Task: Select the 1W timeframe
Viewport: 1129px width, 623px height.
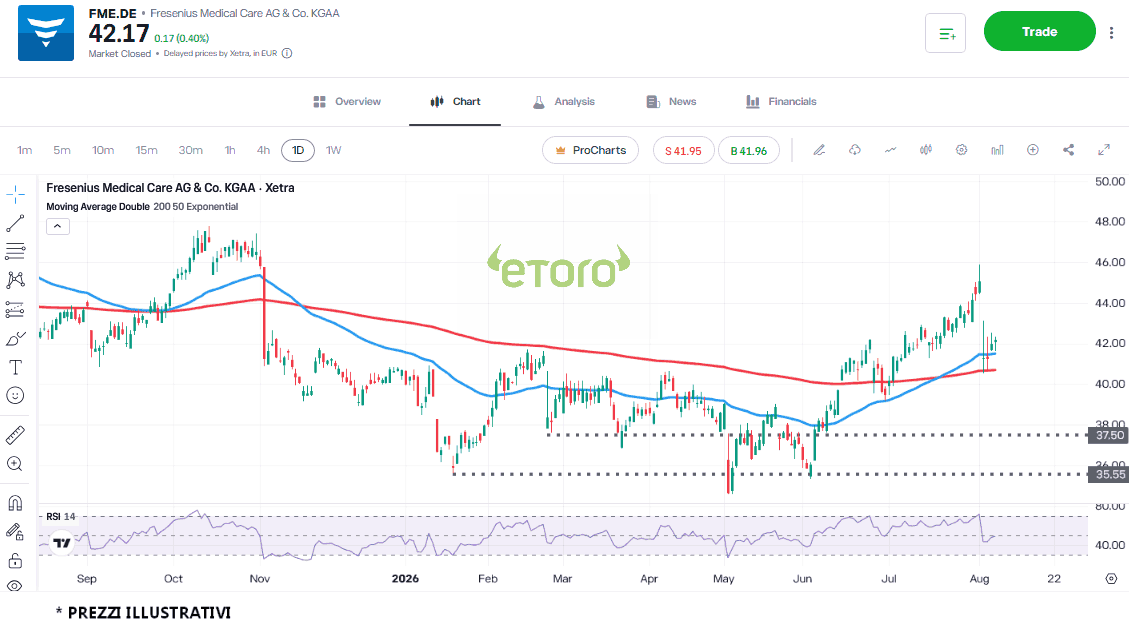Action: coord(333,151)
